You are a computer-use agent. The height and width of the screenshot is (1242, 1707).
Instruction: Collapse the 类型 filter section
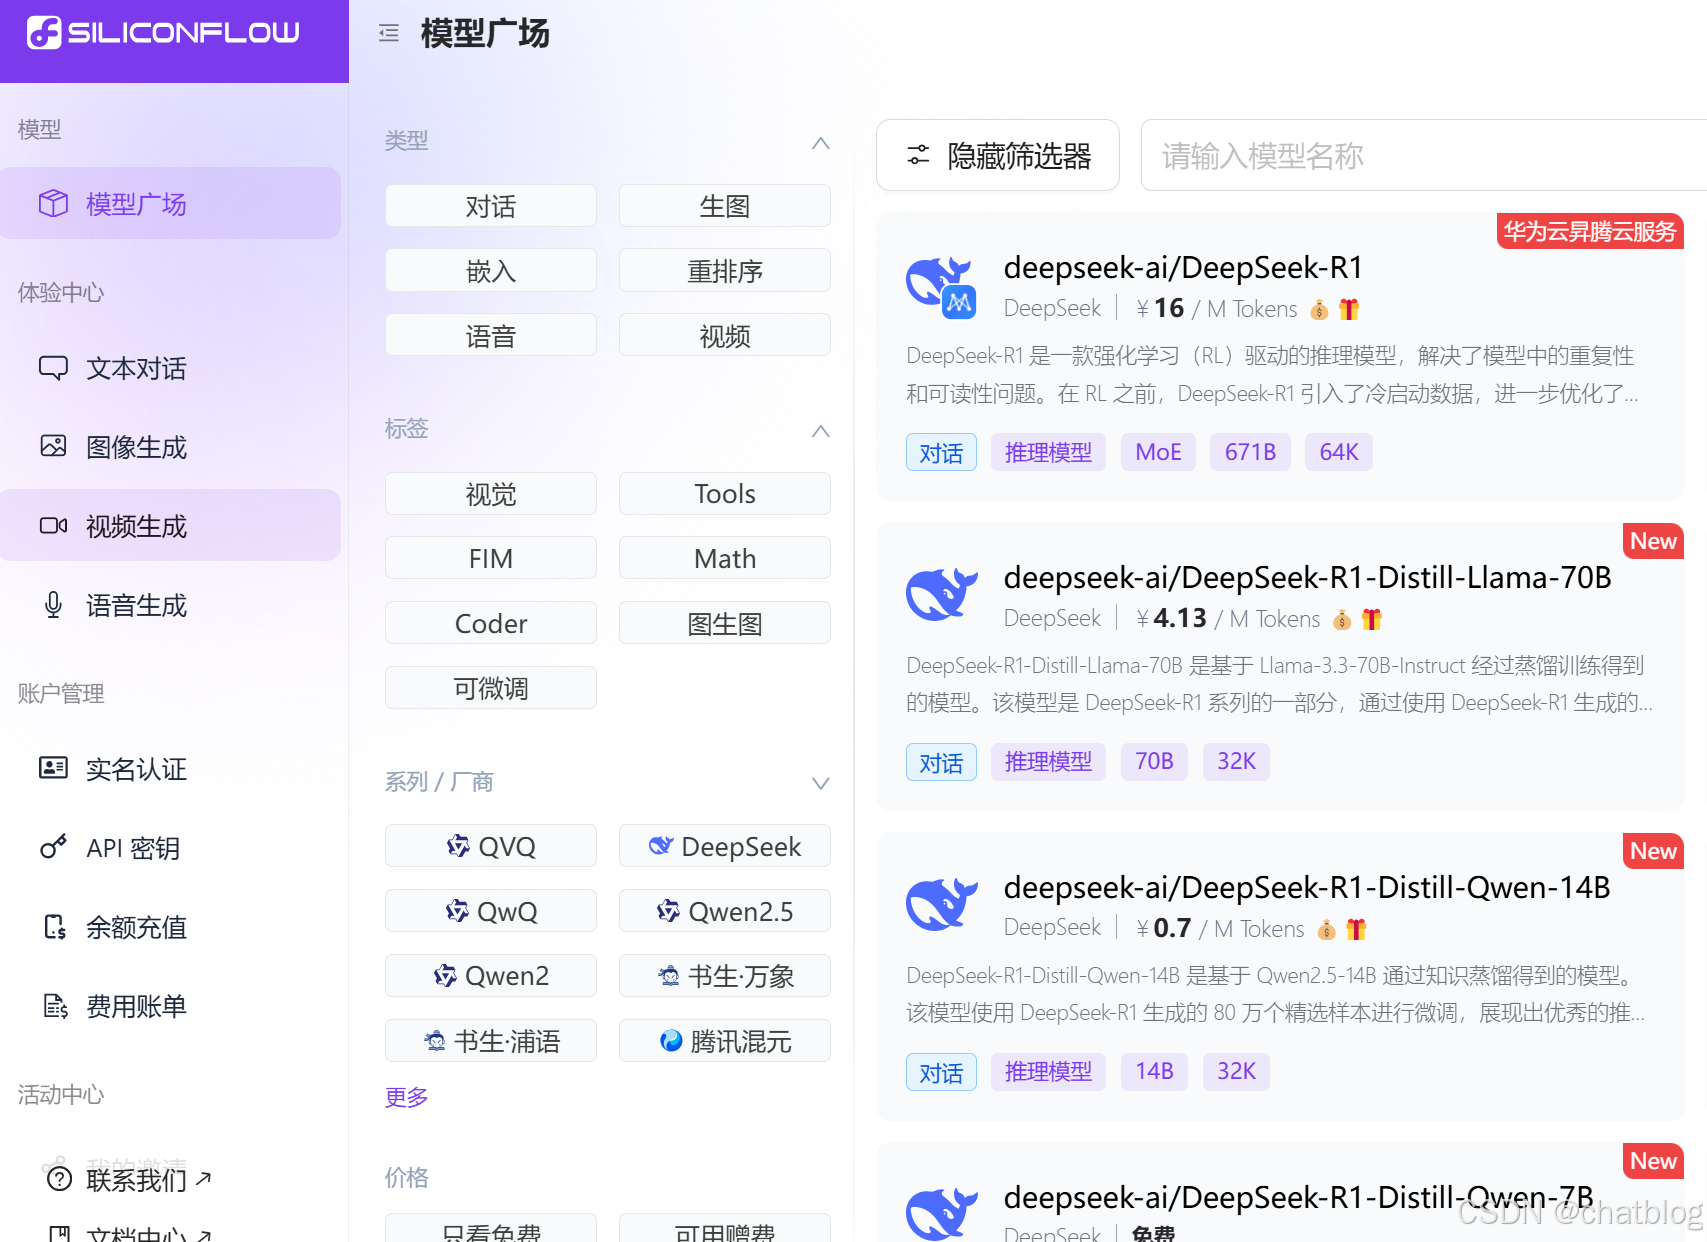tap(820, 143)
